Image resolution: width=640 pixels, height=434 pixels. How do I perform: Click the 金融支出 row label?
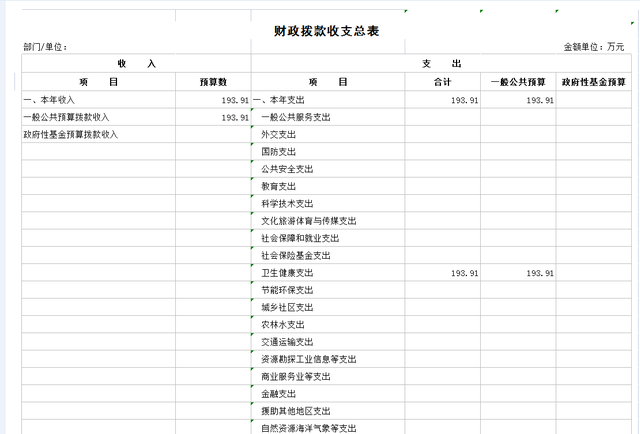pyautogui.click(x=278, y=394)
